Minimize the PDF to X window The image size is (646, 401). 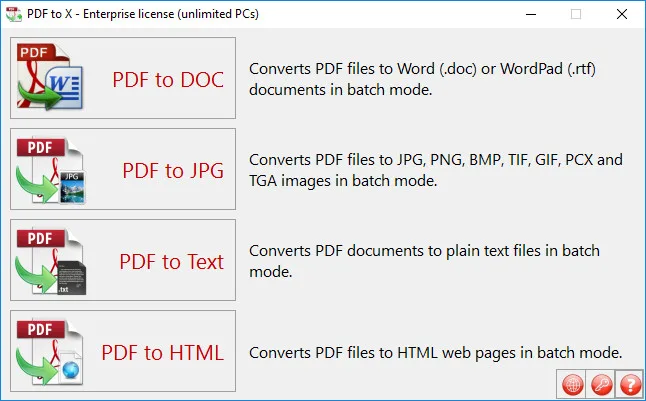click(x=531, y=14)
